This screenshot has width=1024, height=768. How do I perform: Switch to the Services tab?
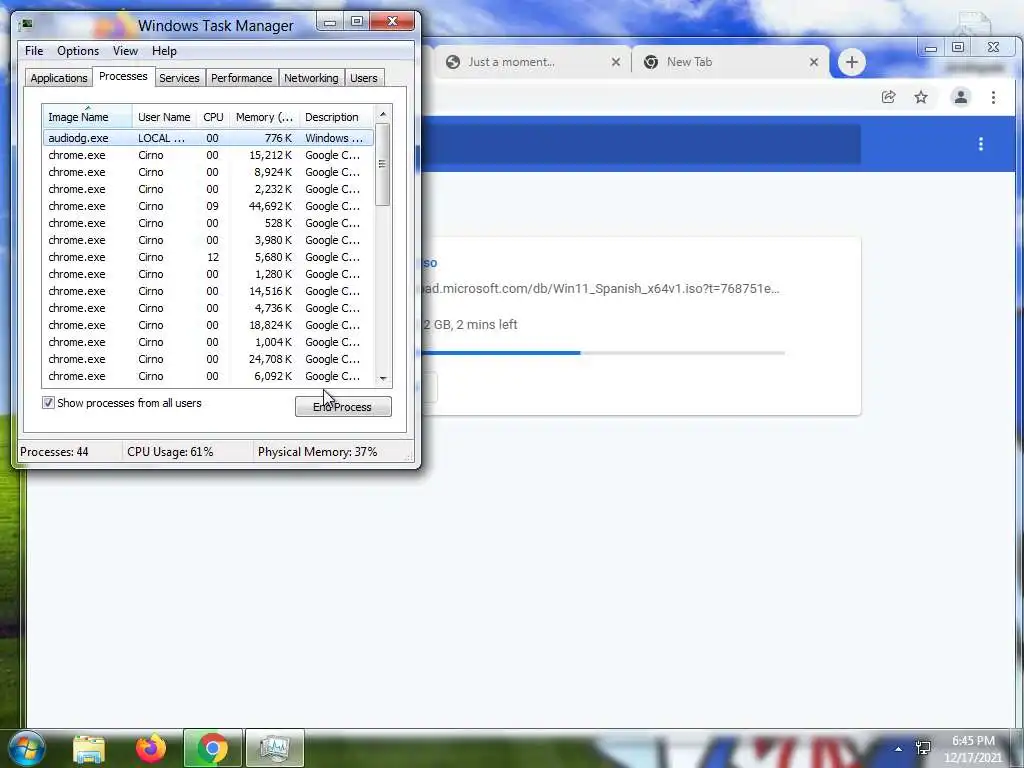click(x=179, y=78)
